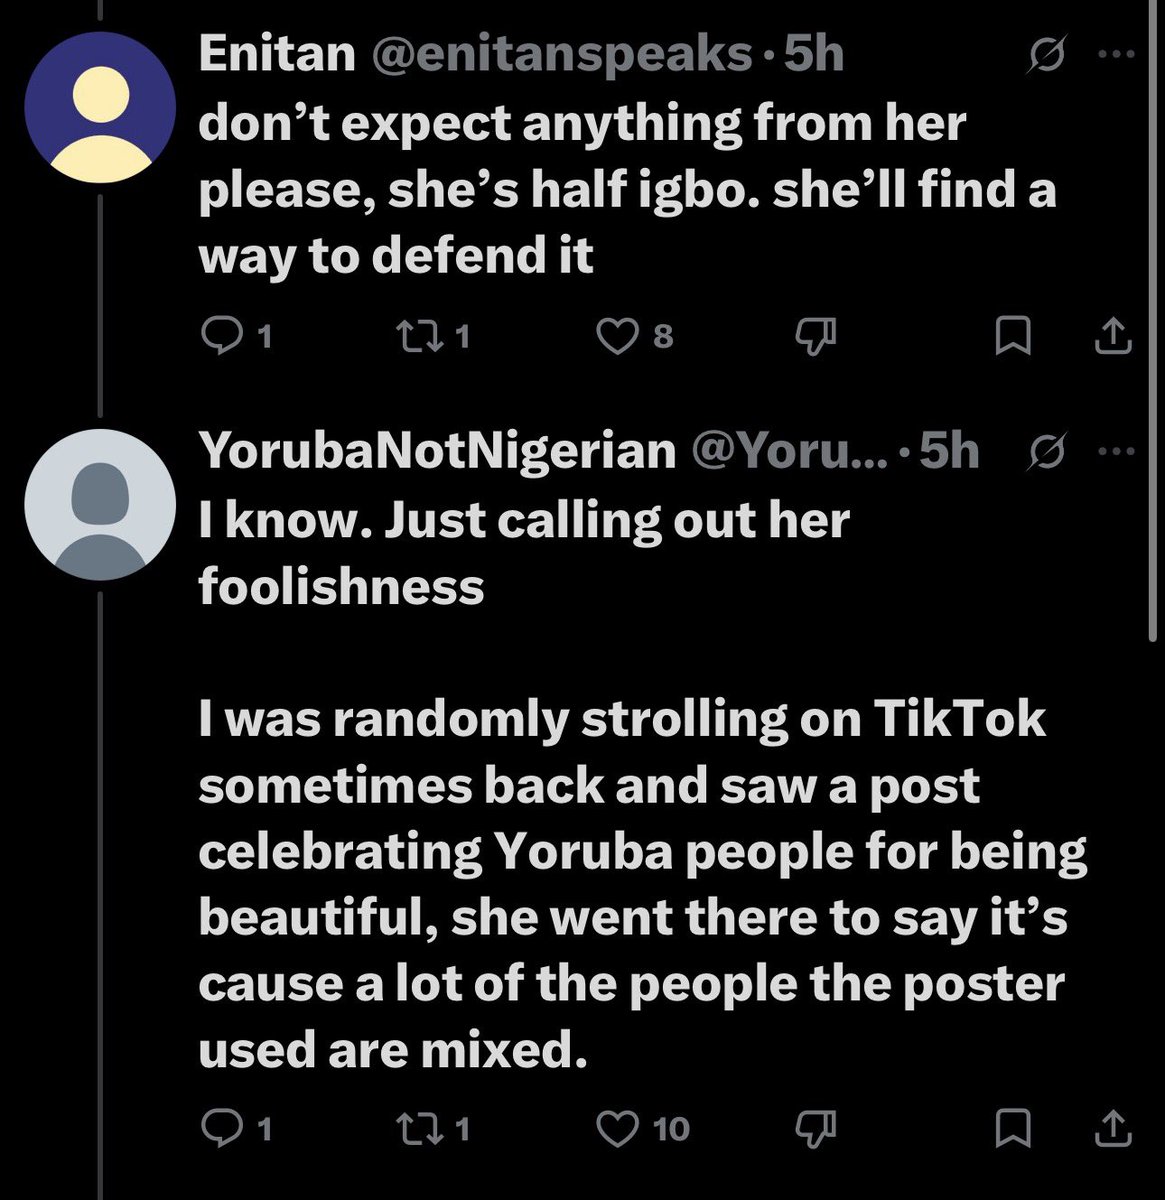Viewport: 1165px width, 1200px height.
Task: Bookmark YorubaNotNigerian's tweet
Action: (1013, 1128)
